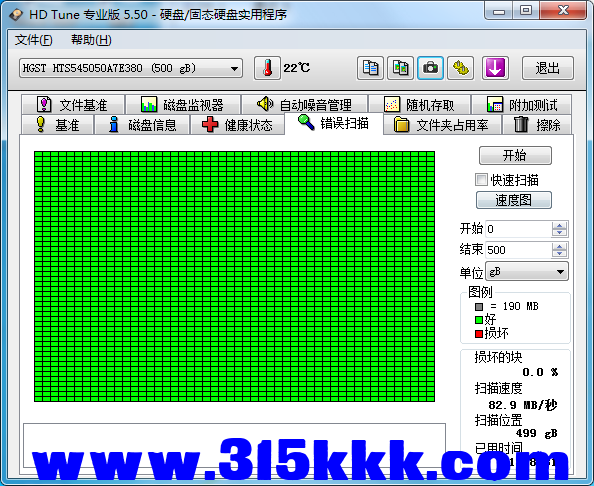
Task: Open the 单位 gB unit dropdown
Action: click(527, 272)
